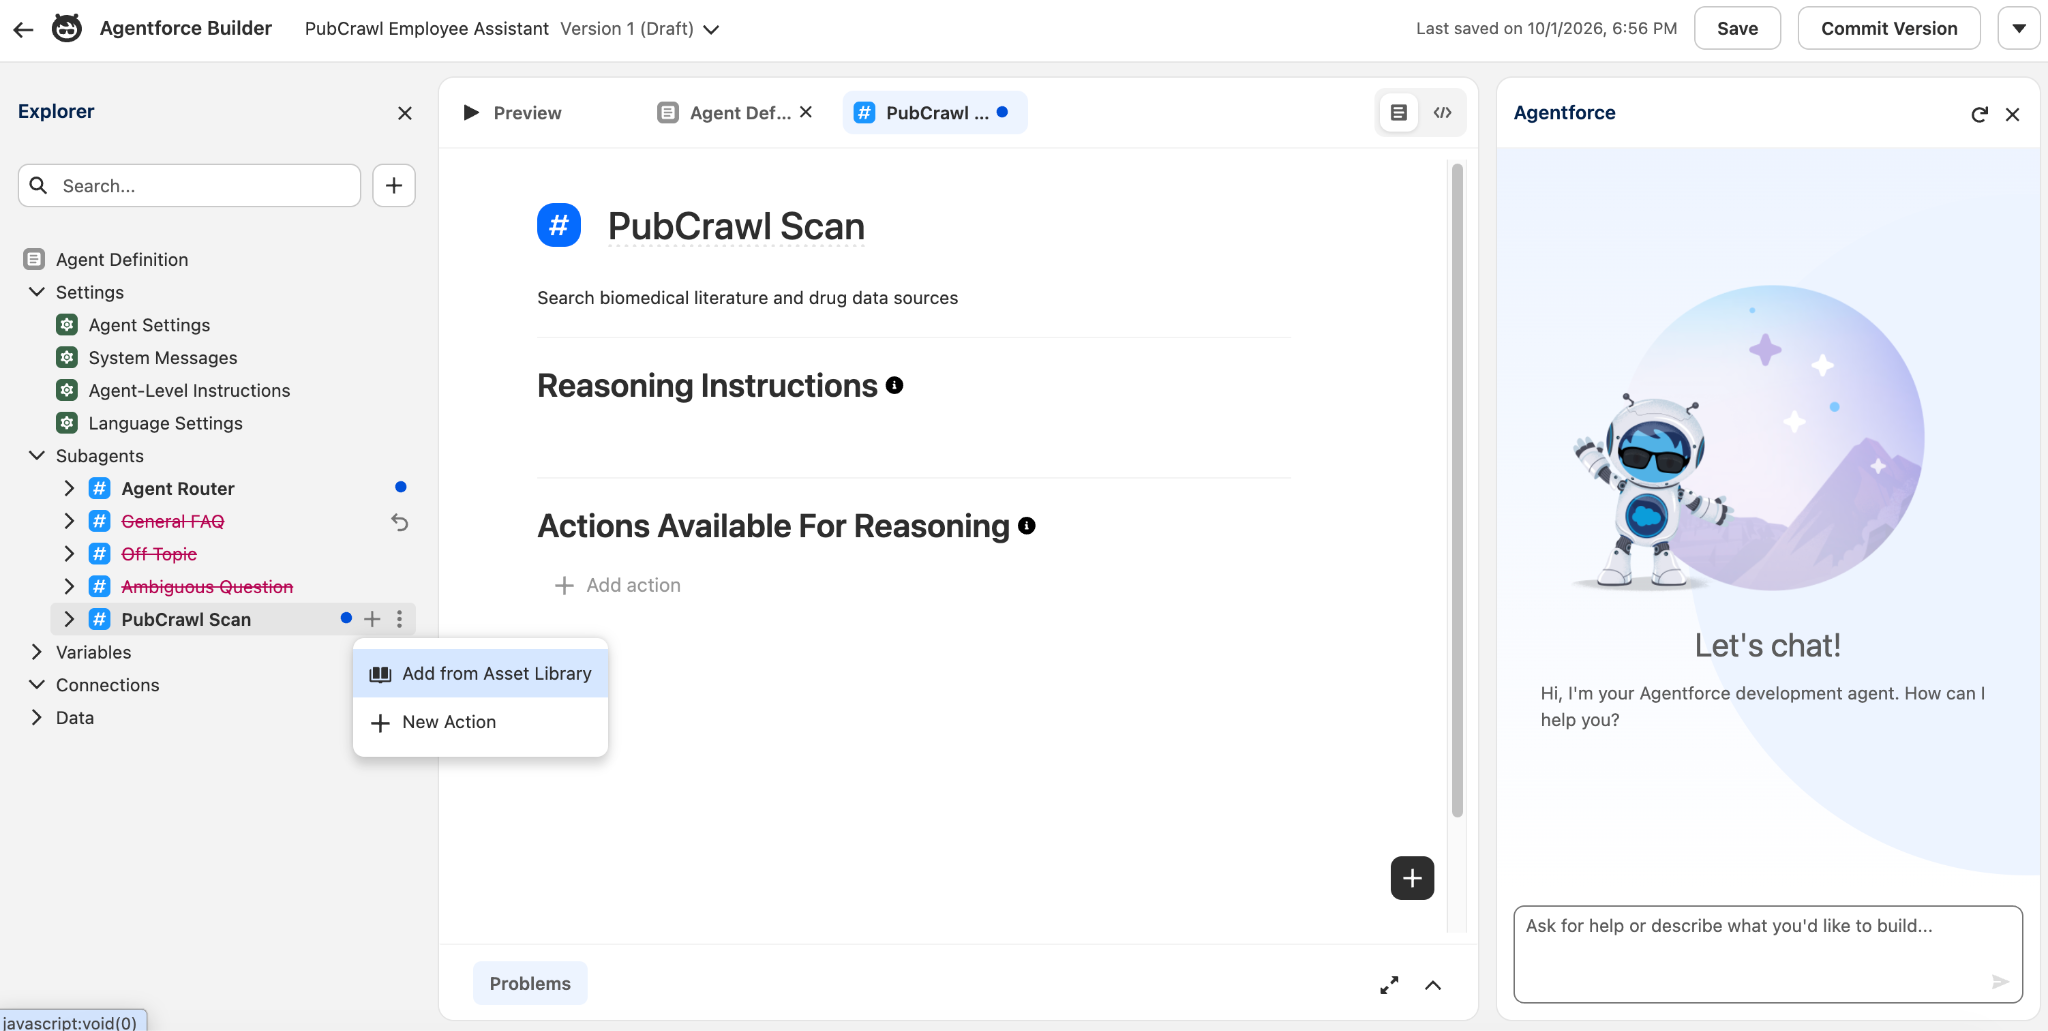The height and width of the screenshot is (1031, 2048).
Task: Open the Agent Def... tab
Action: tap(724, 113)
